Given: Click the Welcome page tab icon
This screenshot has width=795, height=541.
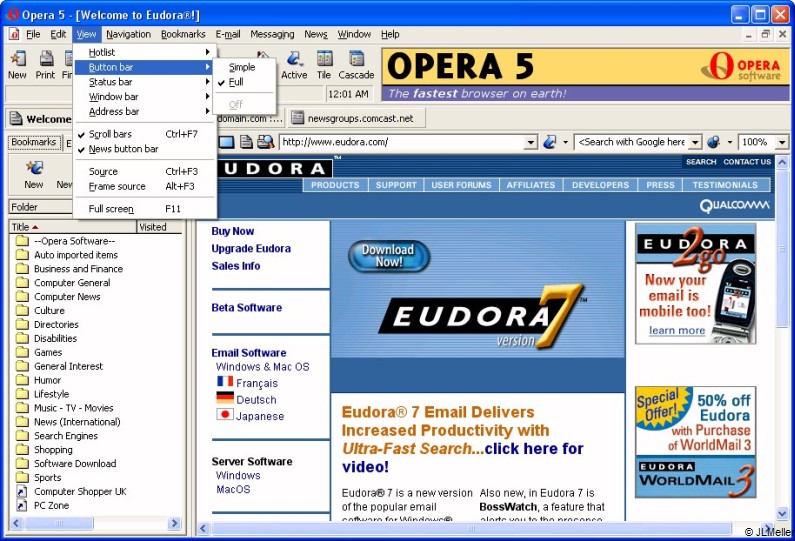Looking at the screenshot, I should tap(16, 119).
